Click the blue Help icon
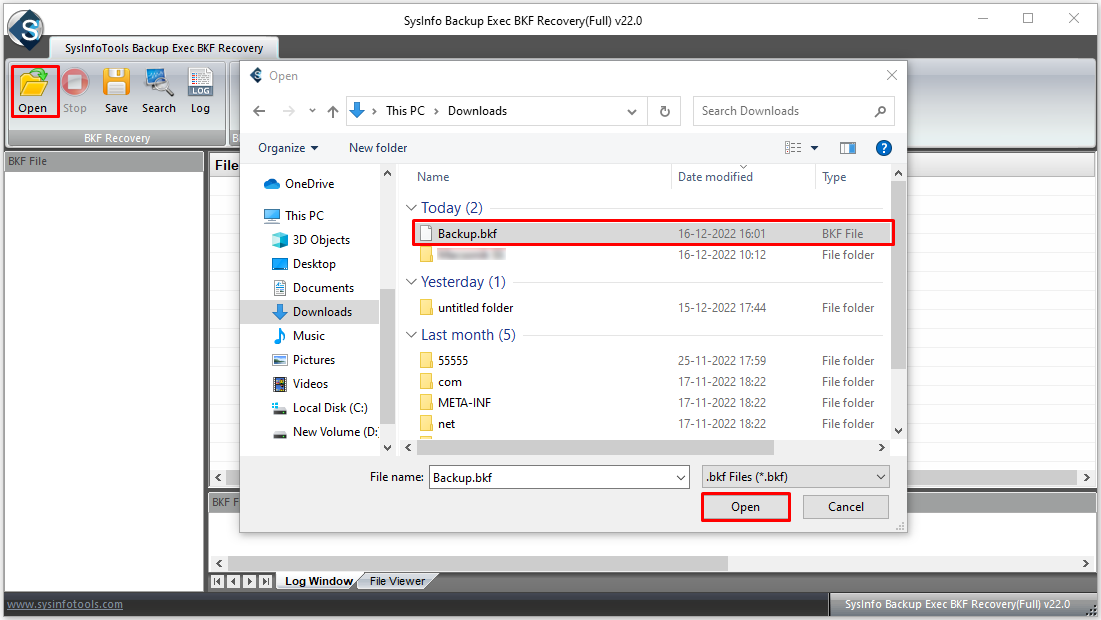Viewport: 1101px width, 620px height. click(x=883, y=147)
